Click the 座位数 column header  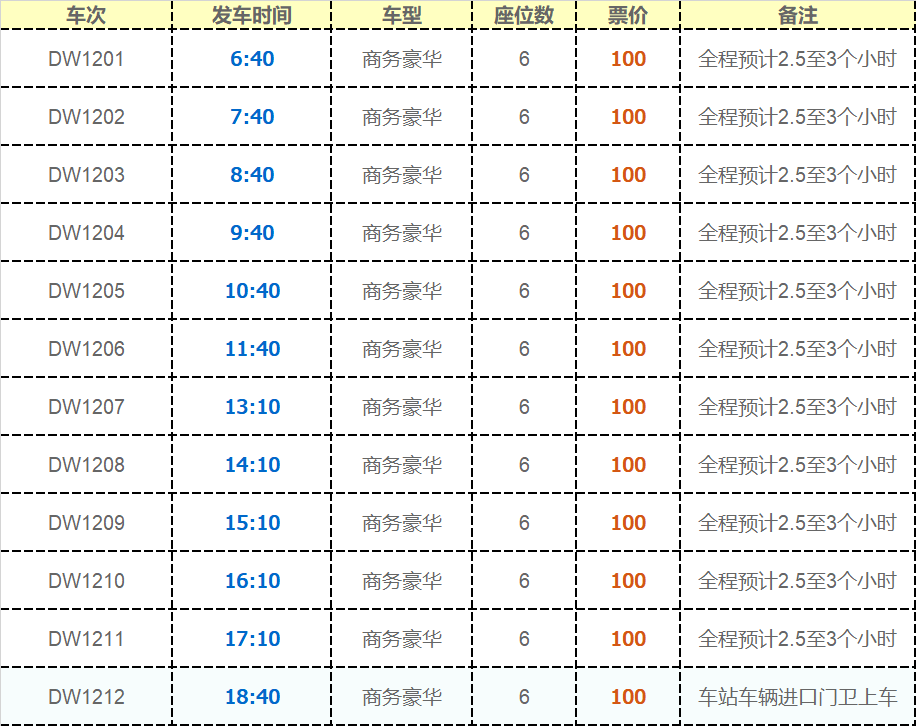tap(524, 15)
